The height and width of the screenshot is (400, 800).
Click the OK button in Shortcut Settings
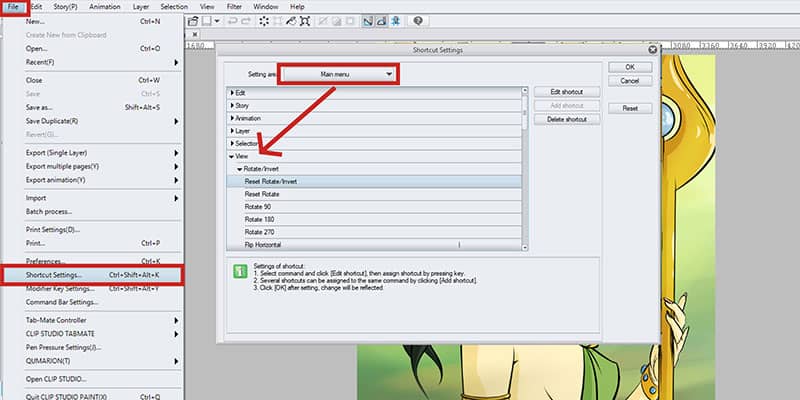click(630, 67)
